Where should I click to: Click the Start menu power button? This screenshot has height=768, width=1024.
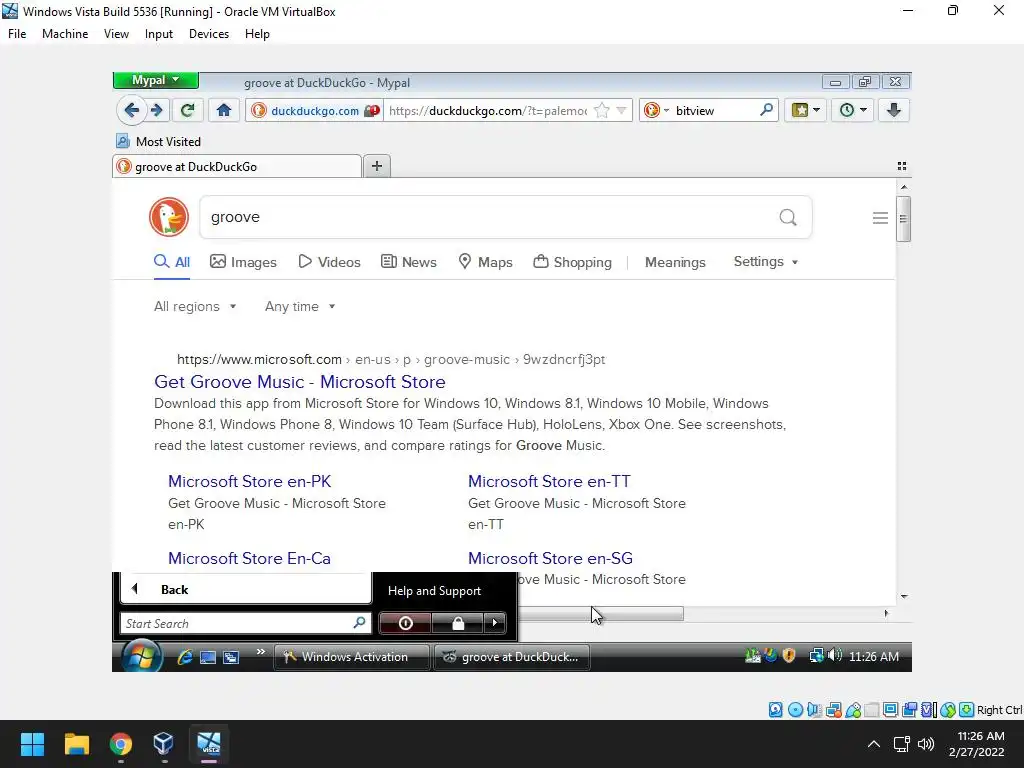[x=405, y=623]
